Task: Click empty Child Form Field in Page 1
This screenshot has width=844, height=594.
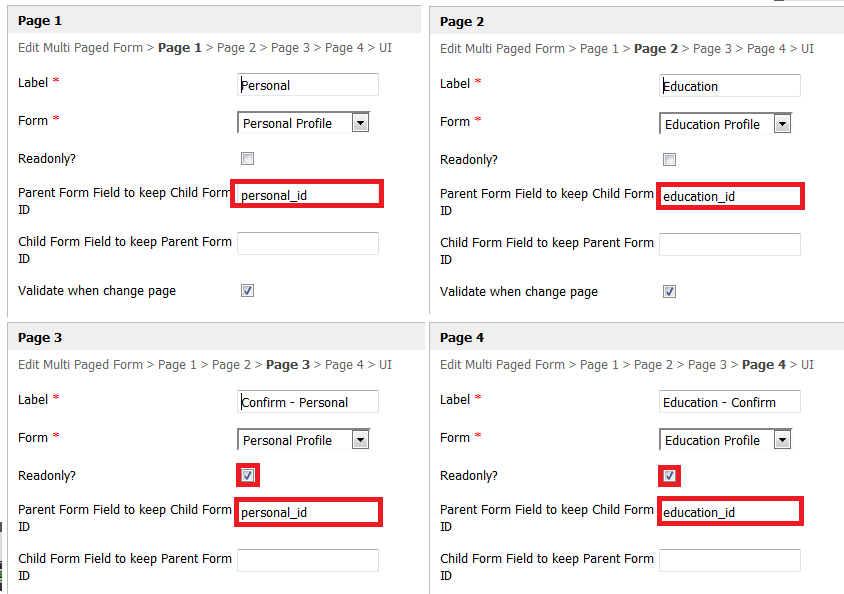Action: [x=308, y=243]
